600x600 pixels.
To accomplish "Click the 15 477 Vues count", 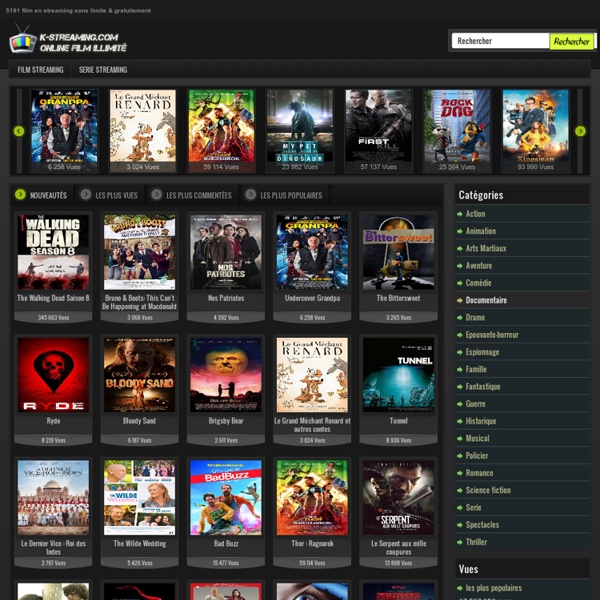I will [x=226, y=563].
